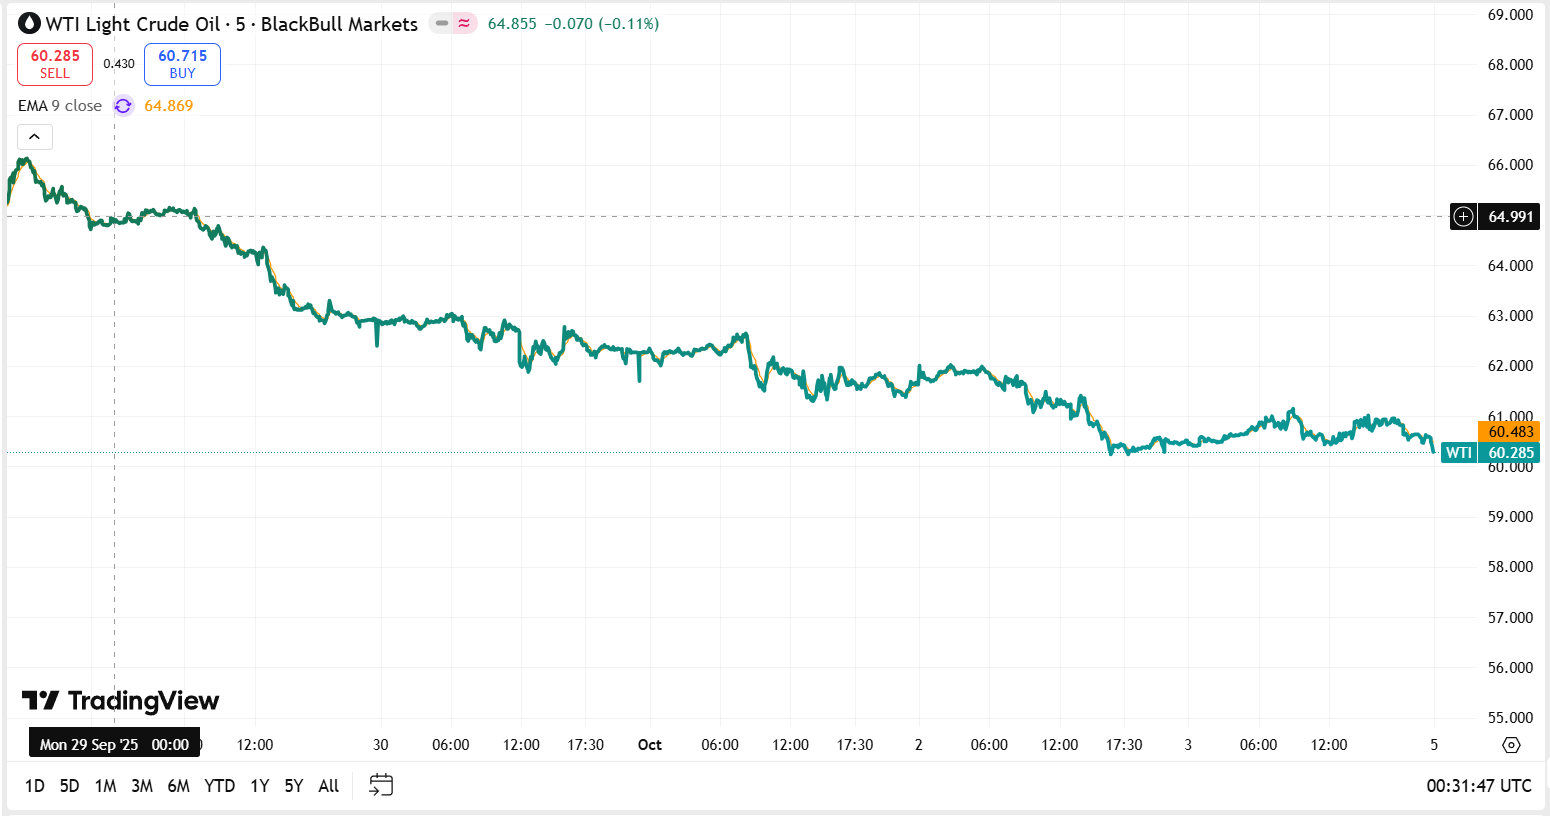Select the 1D time range
The width and height of the screenshot is (1550, 816).
35,786
